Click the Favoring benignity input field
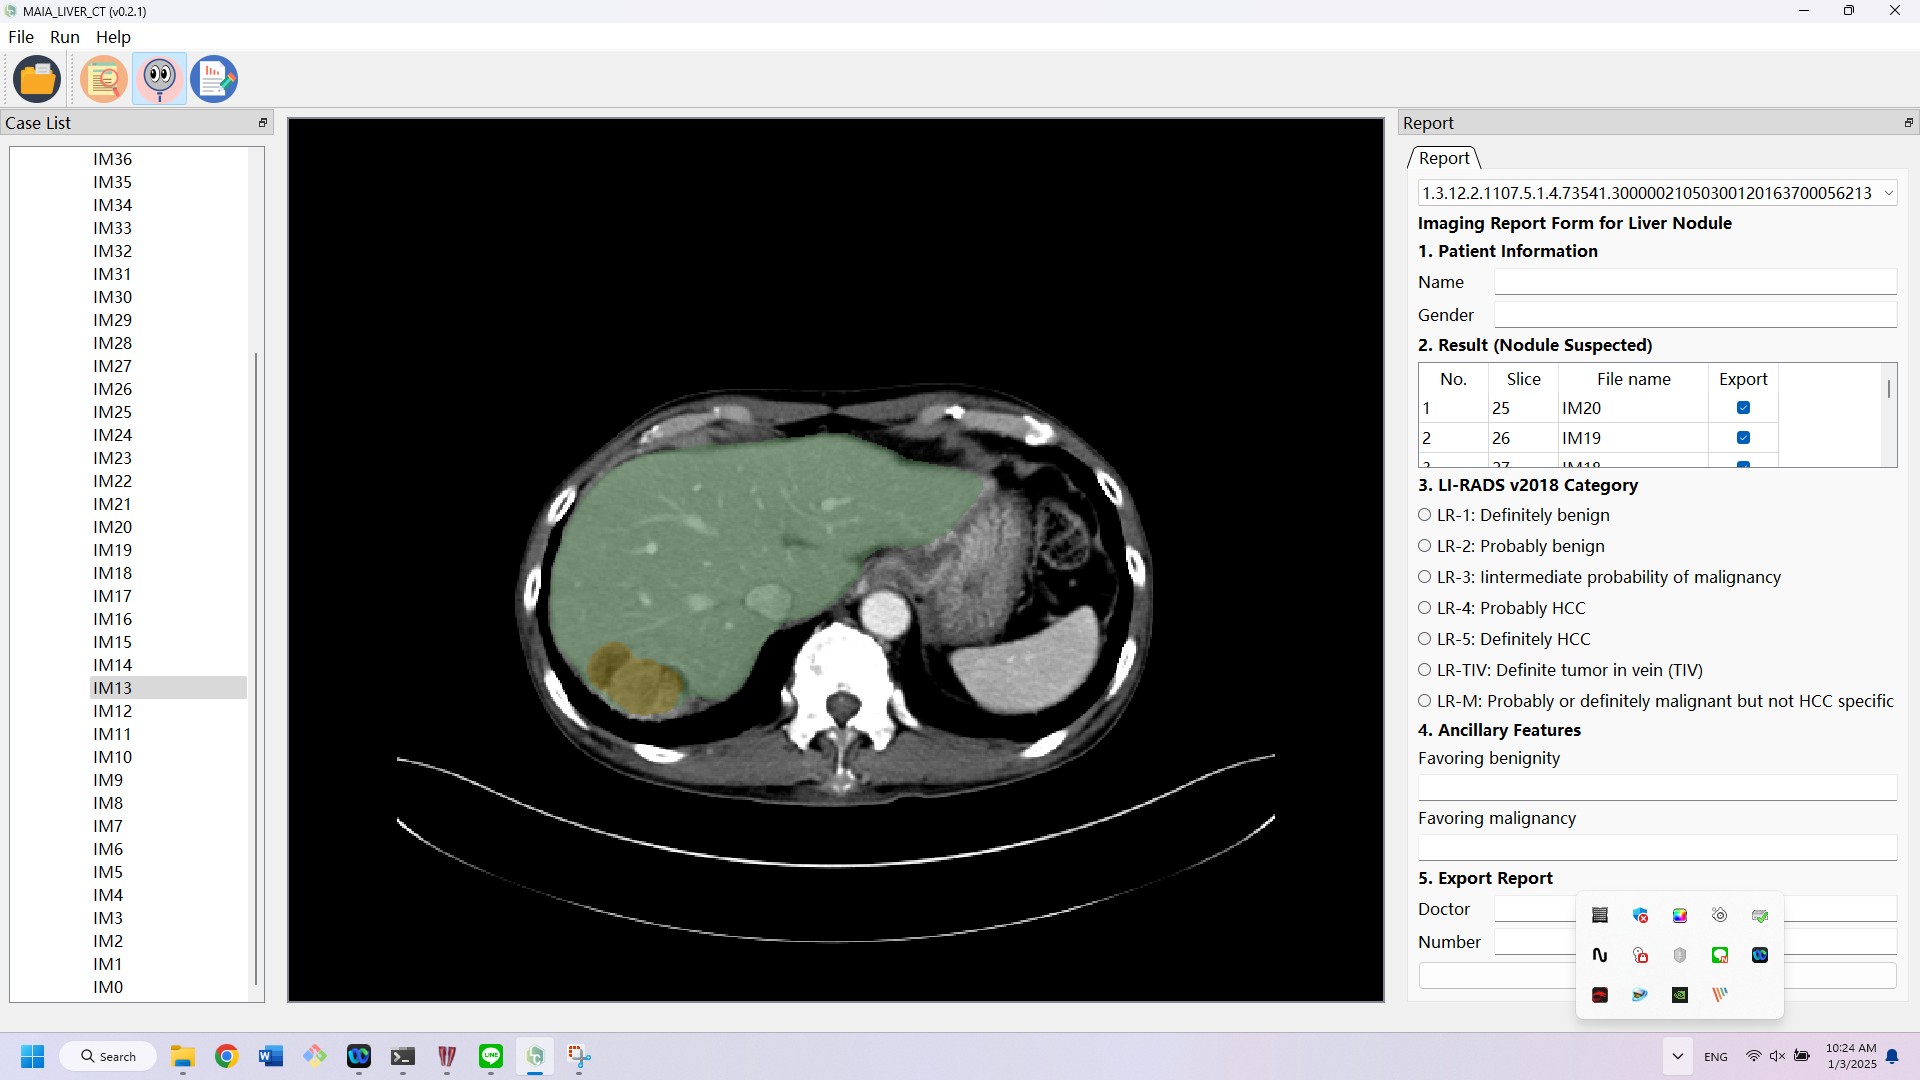Screen dimensions: 1920x1080 (x=1657, y=788)
